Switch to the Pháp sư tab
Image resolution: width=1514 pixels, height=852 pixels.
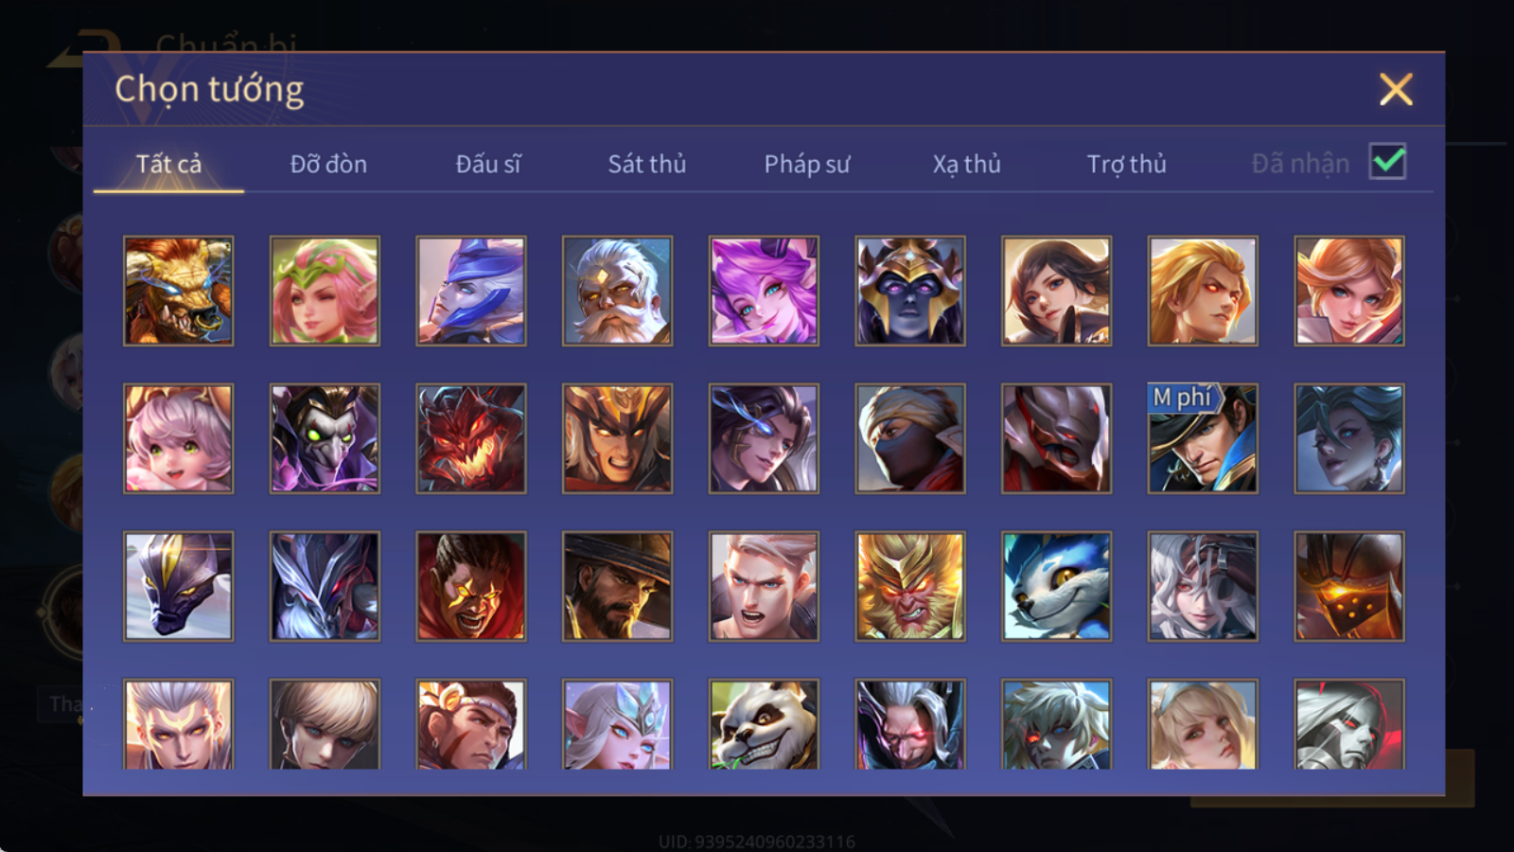pyautogui.click(x=807, y=164)
